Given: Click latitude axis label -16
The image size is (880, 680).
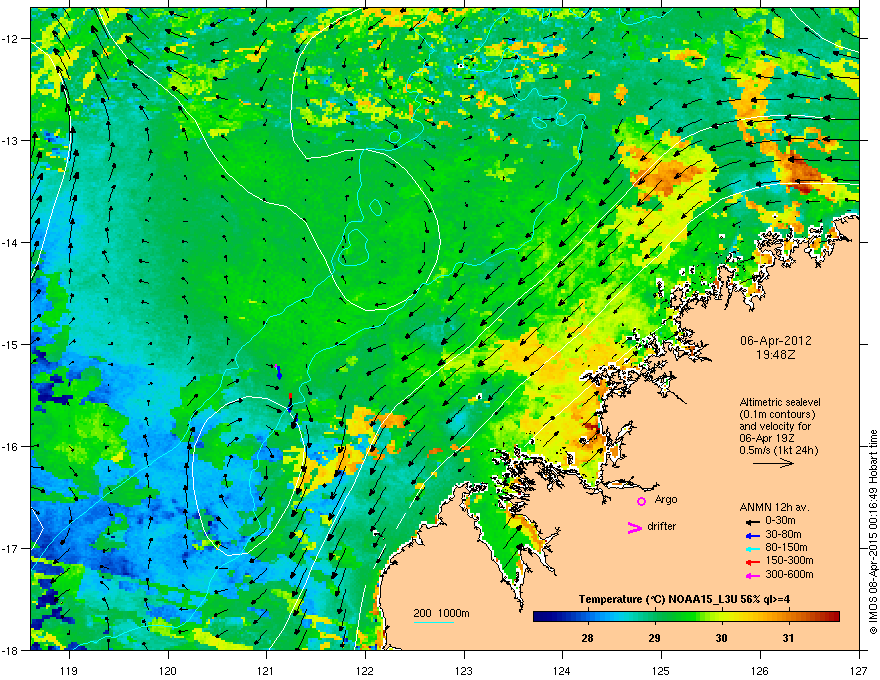Looking at the screenshot, I should tap(10, 447).
